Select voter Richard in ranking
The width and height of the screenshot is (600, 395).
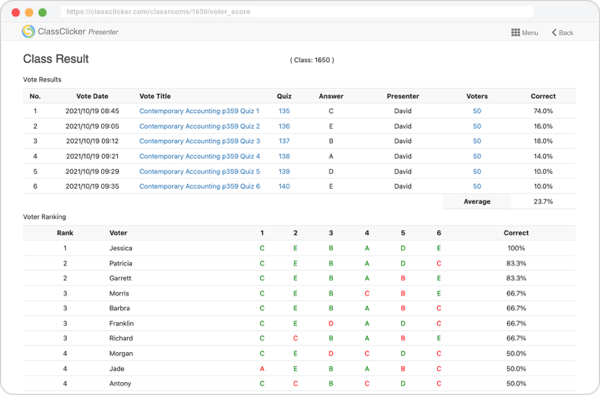[x=121, y=338]
